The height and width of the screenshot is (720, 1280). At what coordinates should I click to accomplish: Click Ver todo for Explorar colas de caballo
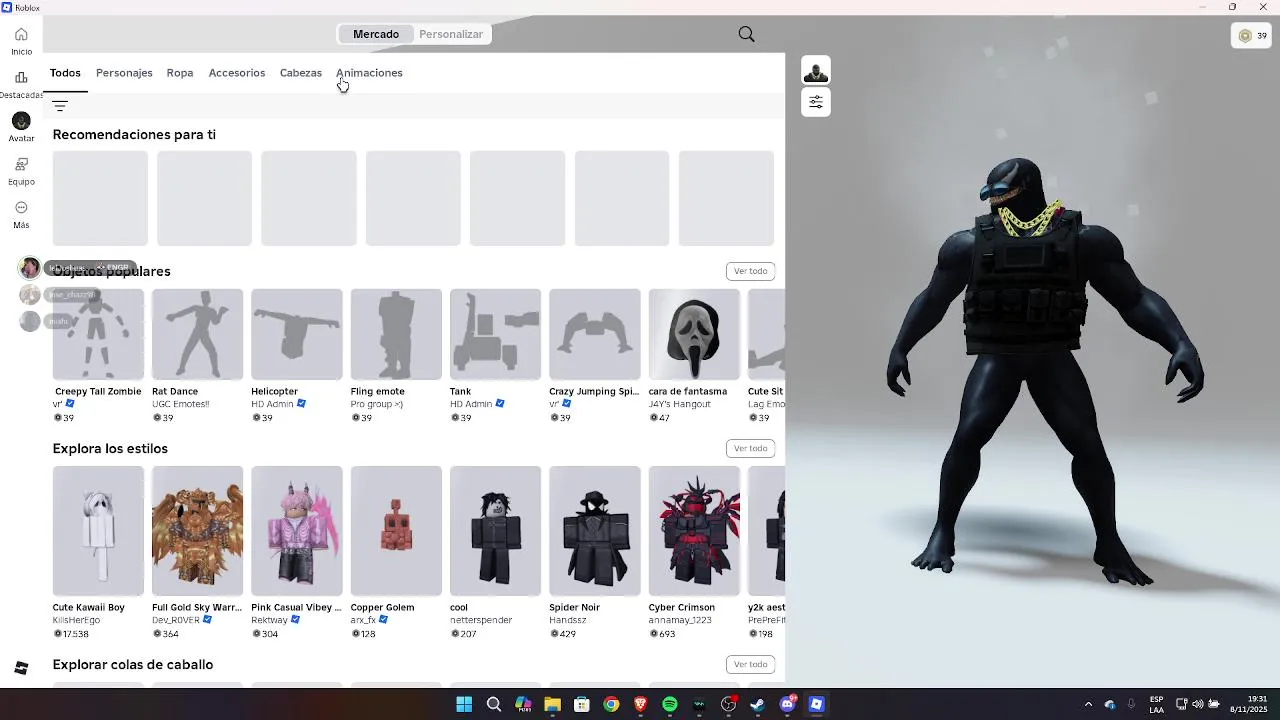pyautogui.click(x=750, y=664)
